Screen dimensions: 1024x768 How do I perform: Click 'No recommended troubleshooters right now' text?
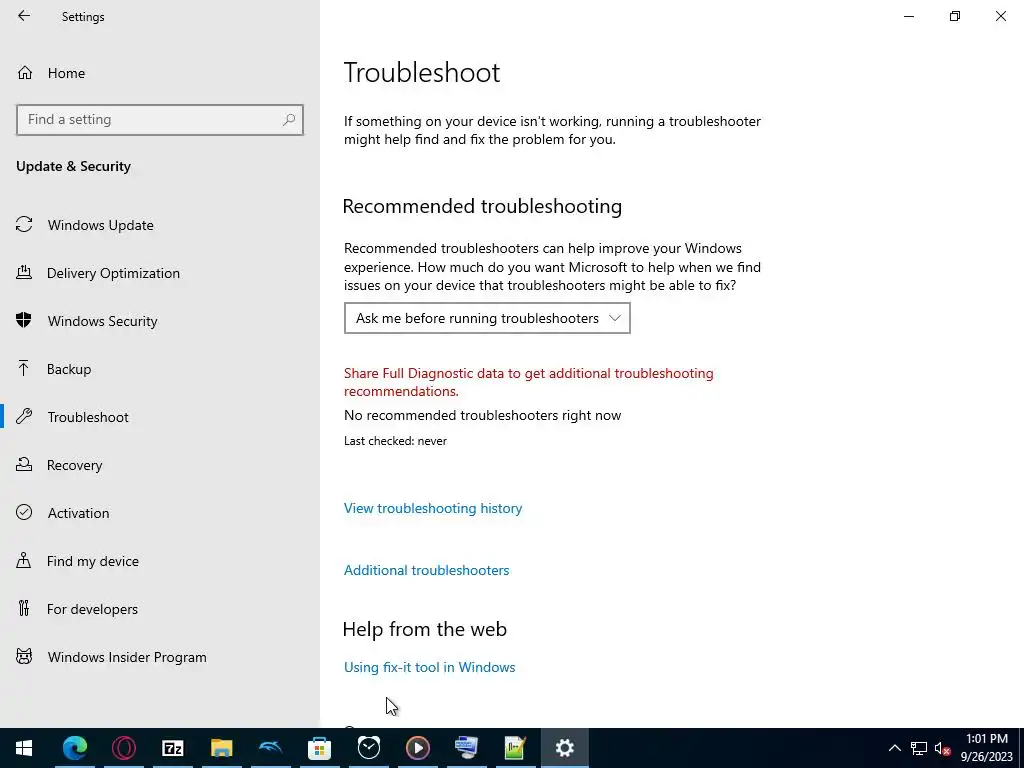(x=483, y=415)
